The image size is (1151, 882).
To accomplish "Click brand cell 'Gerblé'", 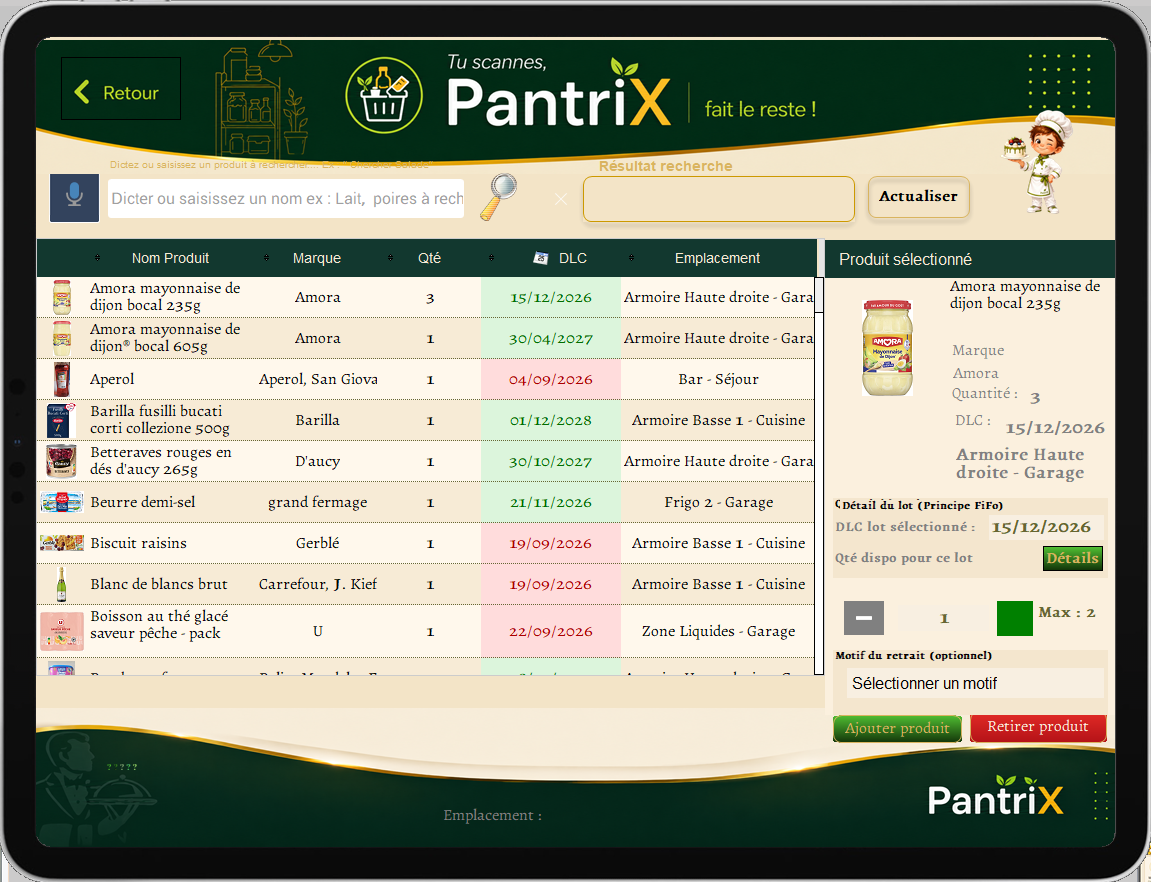I will click(317, 543).
